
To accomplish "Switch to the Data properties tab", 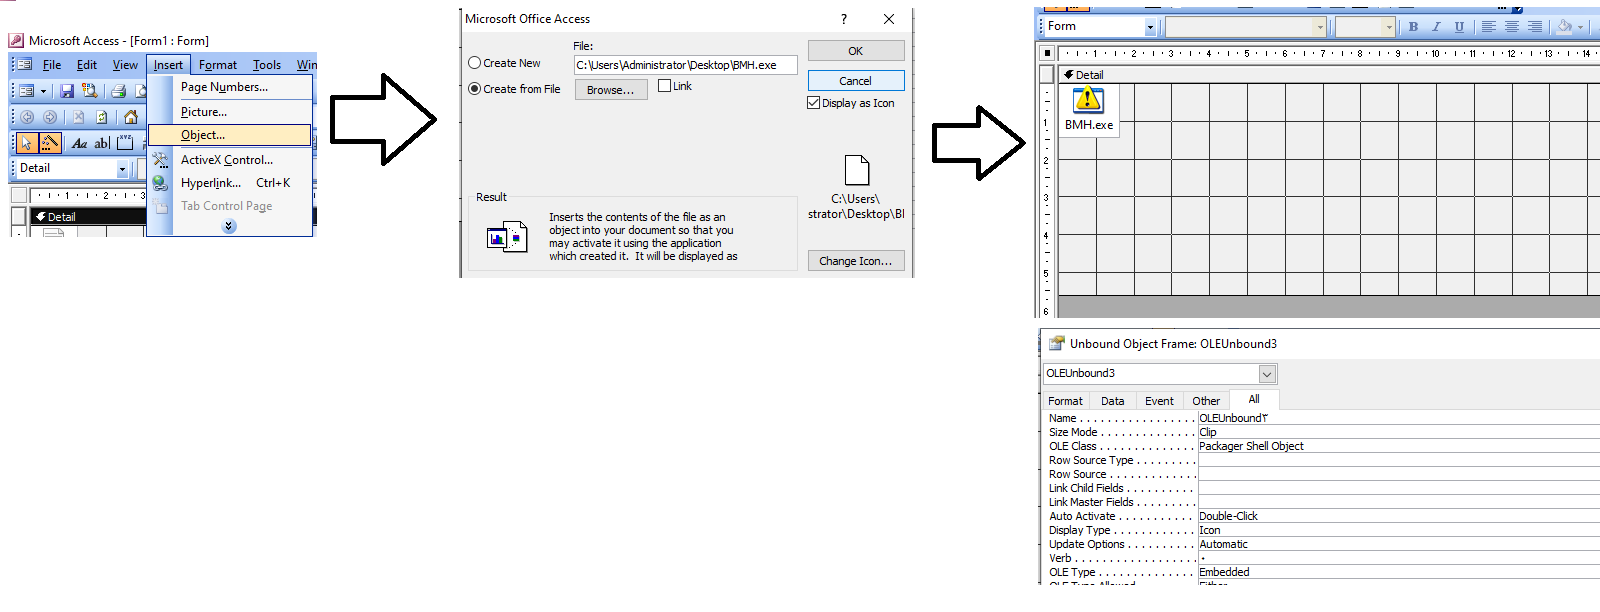I will pos(1113,401).
